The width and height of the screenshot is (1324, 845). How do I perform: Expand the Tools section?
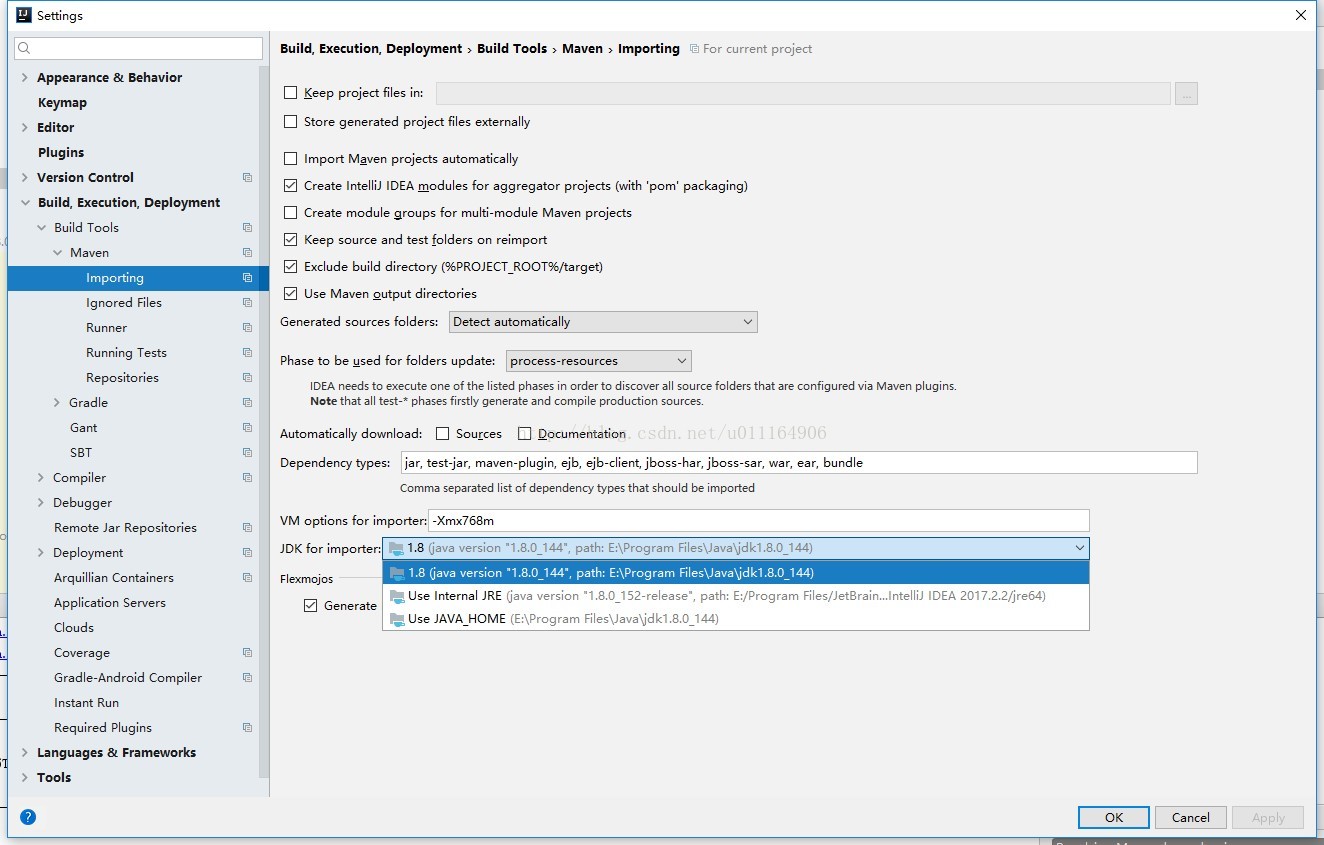pyautogui.click(x=24, y=778)
